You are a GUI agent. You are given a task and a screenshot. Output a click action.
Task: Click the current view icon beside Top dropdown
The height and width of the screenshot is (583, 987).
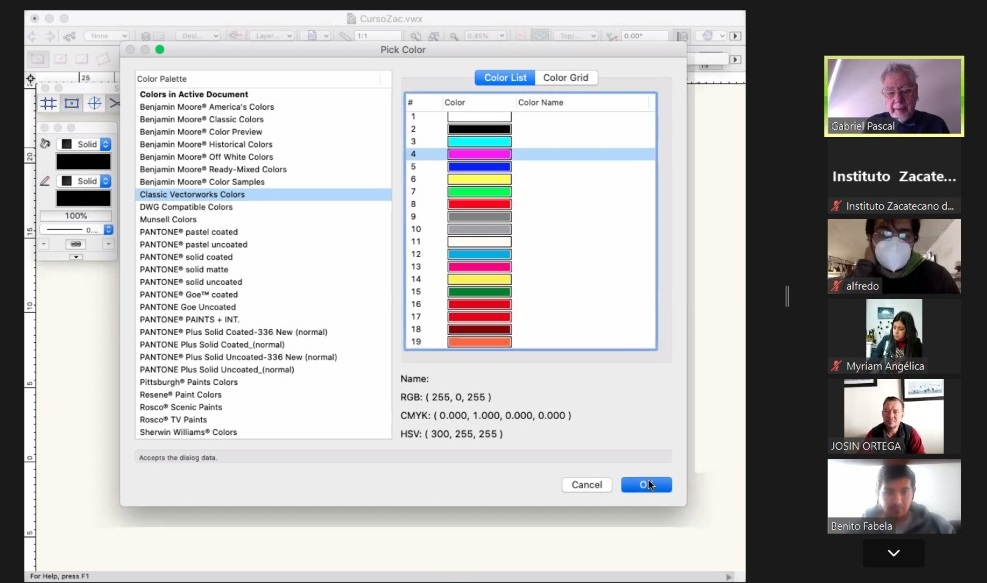[540, 36]
